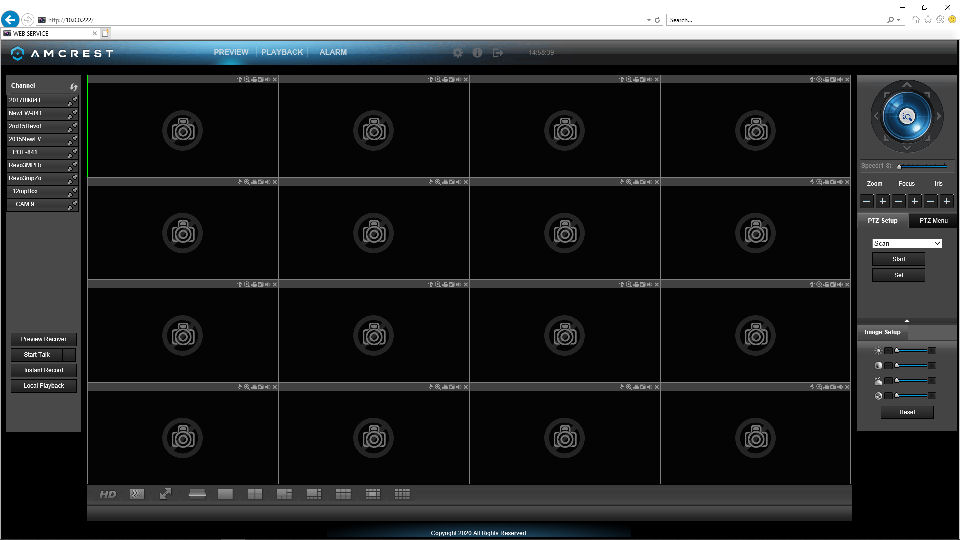Close the top-right video window with its X
The width and height of the screenshot is (960, 540).
pyautogui.click(x=847, y=80)
